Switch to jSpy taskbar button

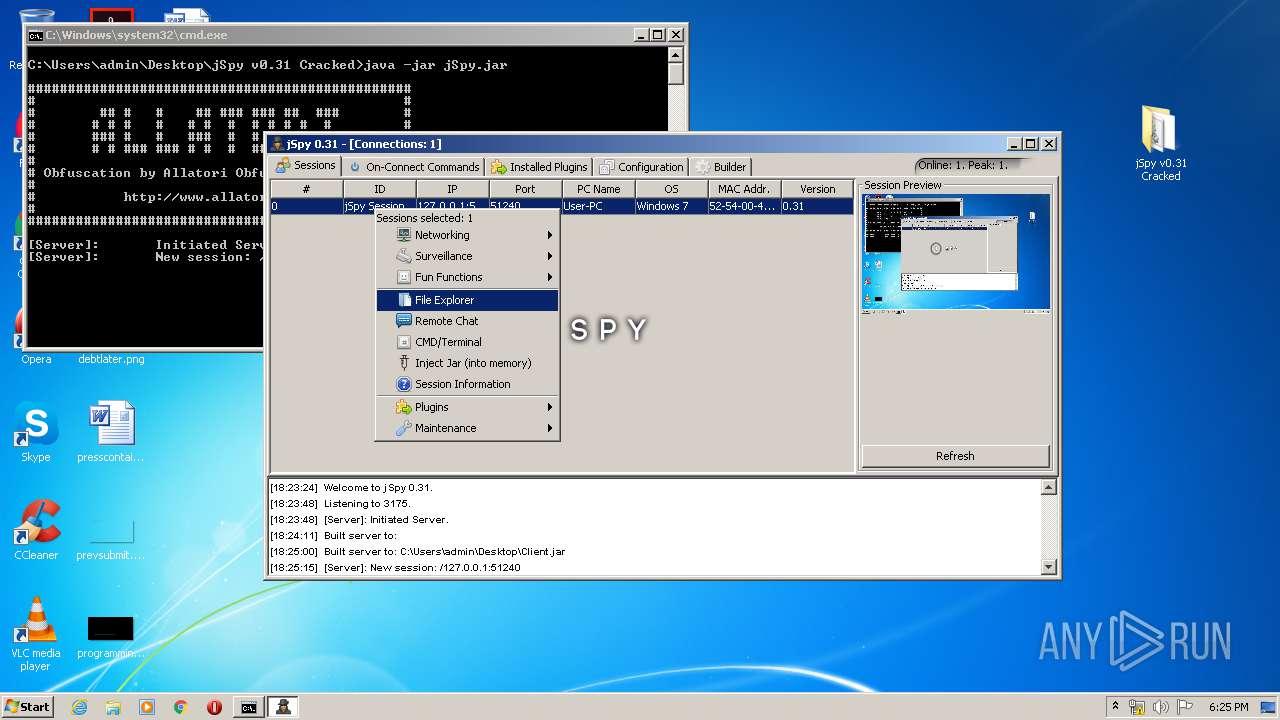(283, 707)
